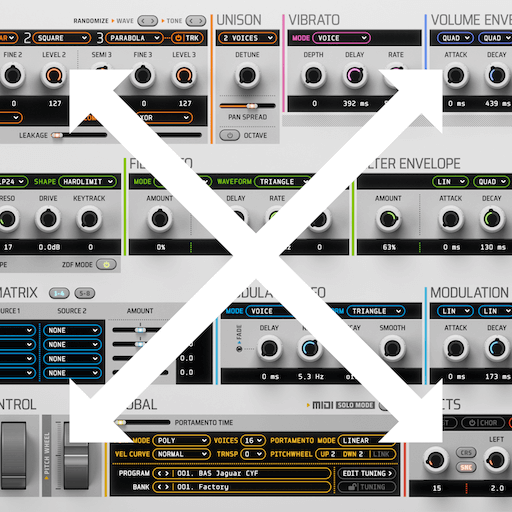Switch the matrix to slots 1-4
The height and width of the screenshot is (512, 512).
tap(59, 293)
